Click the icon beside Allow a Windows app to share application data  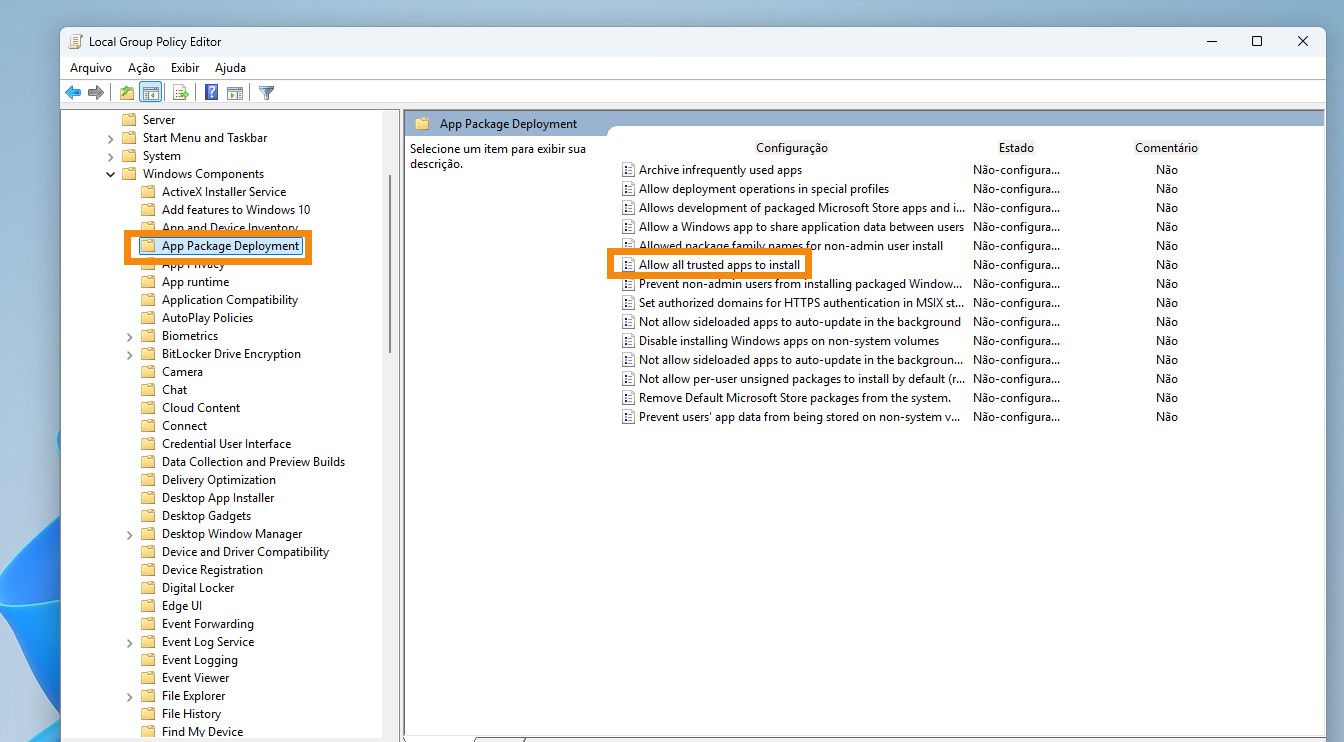(628, 227)
